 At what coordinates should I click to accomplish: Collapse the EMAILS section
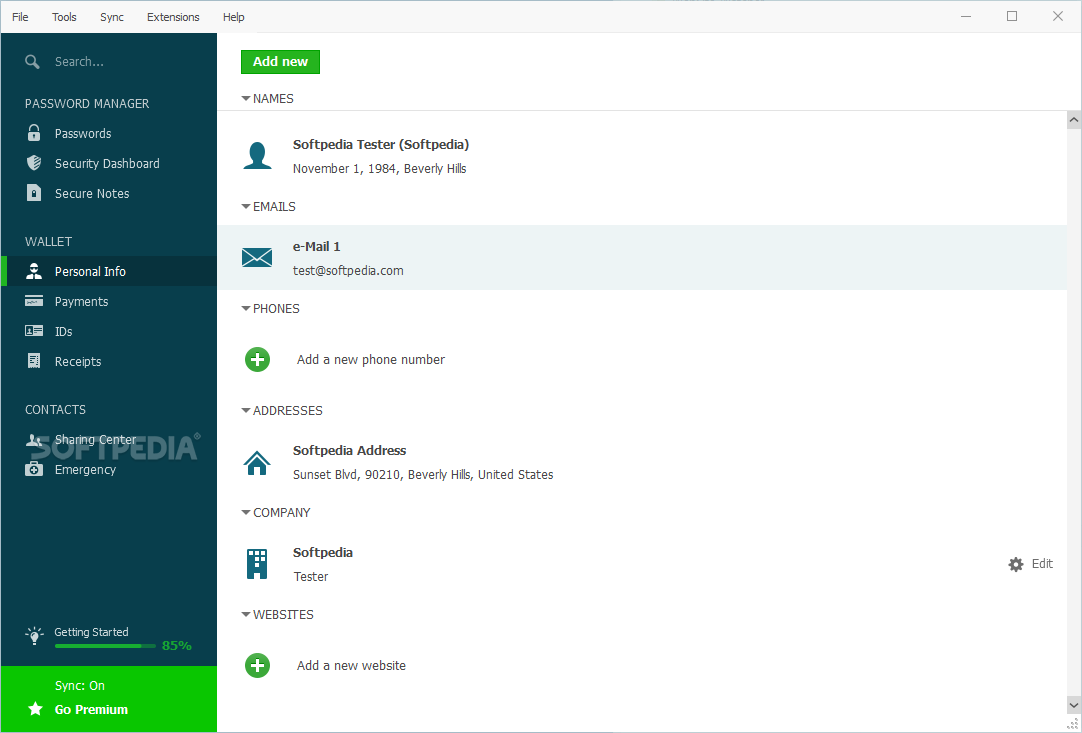pyautogui.click(x=246, y=206)
